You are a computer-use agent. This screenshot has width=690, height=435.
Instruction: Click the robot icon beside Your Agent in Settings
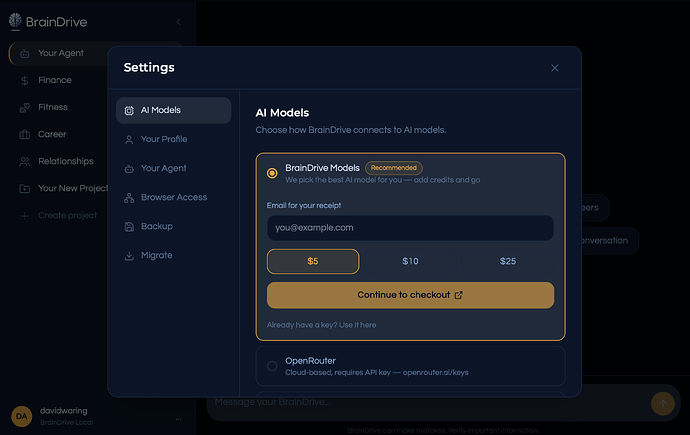tap(129, 169)
